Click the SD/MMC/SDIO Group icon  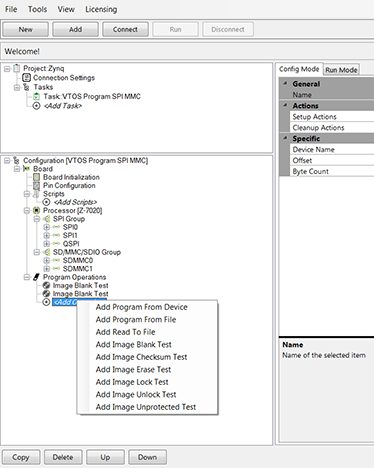(46, 252)
